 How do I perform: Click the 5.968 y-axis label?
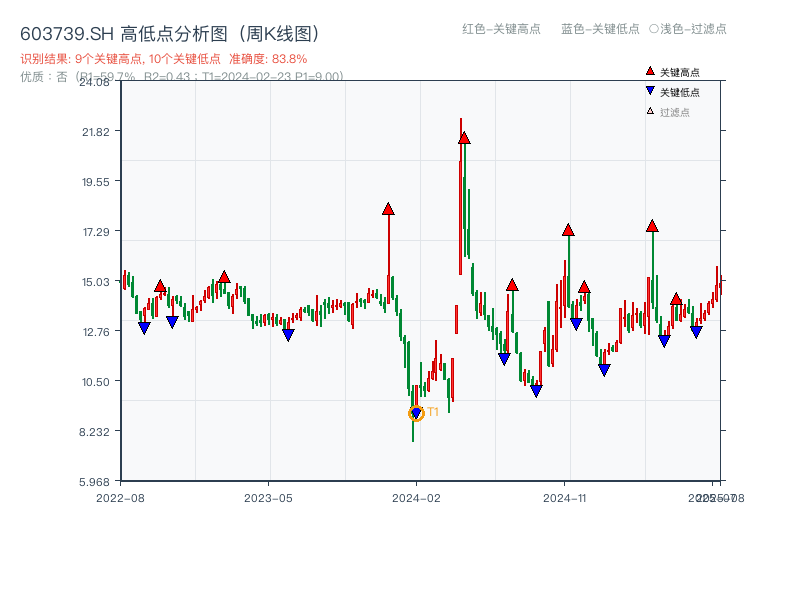click(94, 482)
